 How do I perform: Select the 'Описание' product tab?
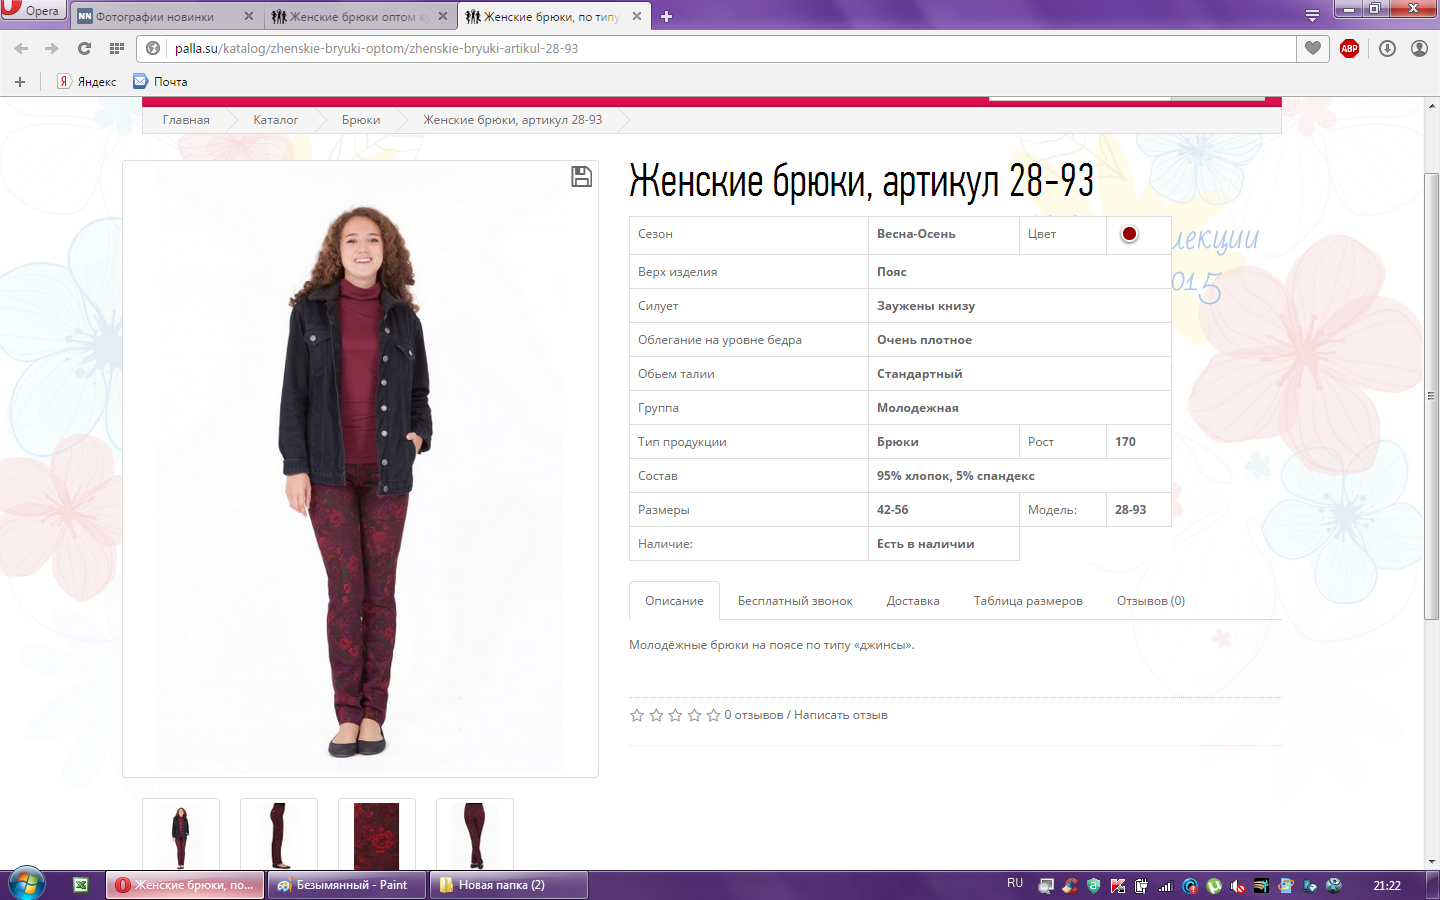674,601
